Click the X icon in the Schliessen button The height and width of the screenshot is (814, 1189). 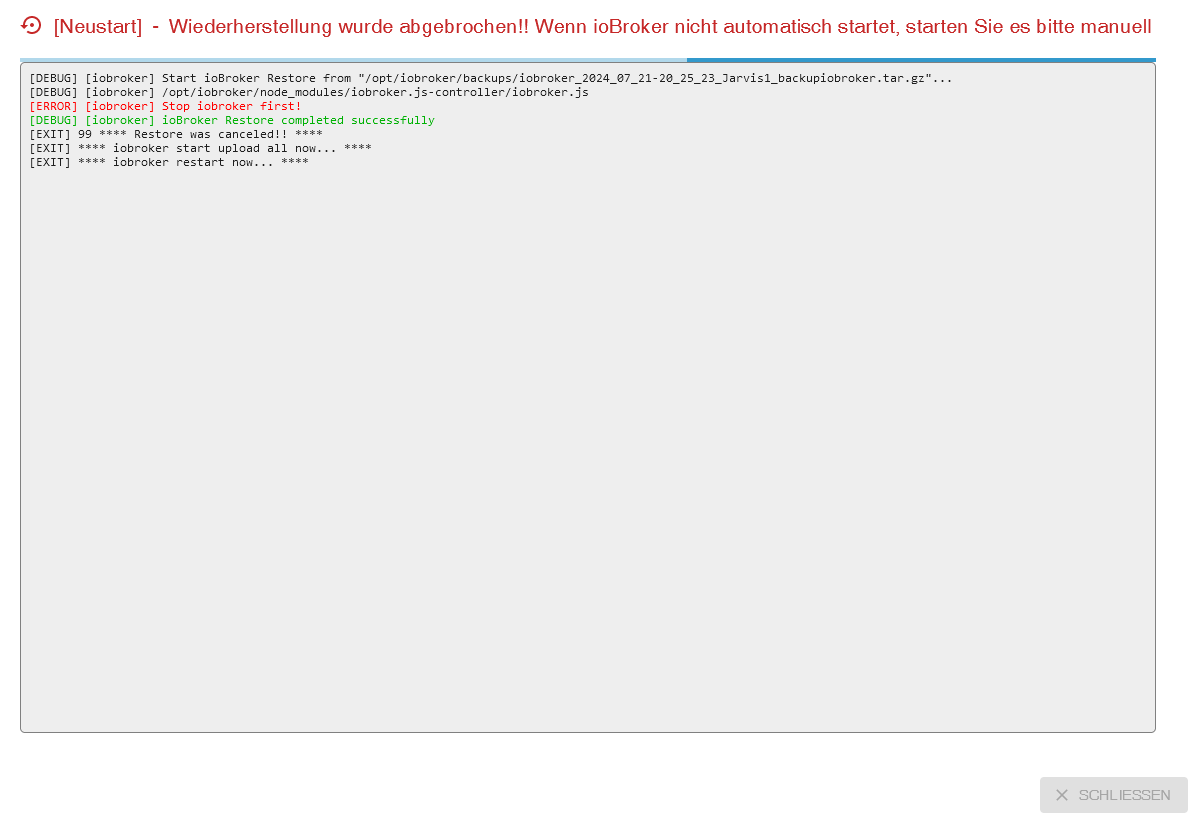(x=1062, y=795)
